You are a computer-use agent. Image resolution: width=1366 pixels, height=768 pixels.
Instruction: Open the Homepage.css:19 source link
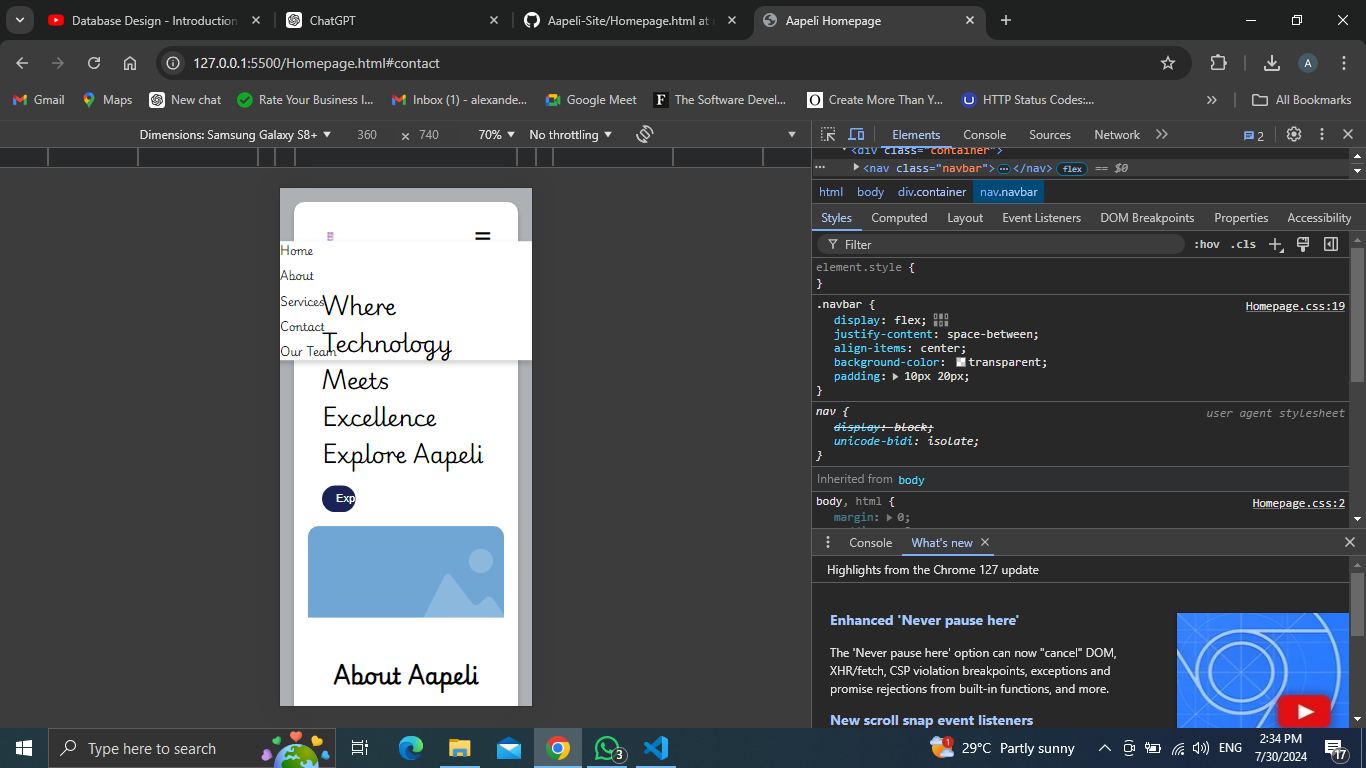[1294, 306]
